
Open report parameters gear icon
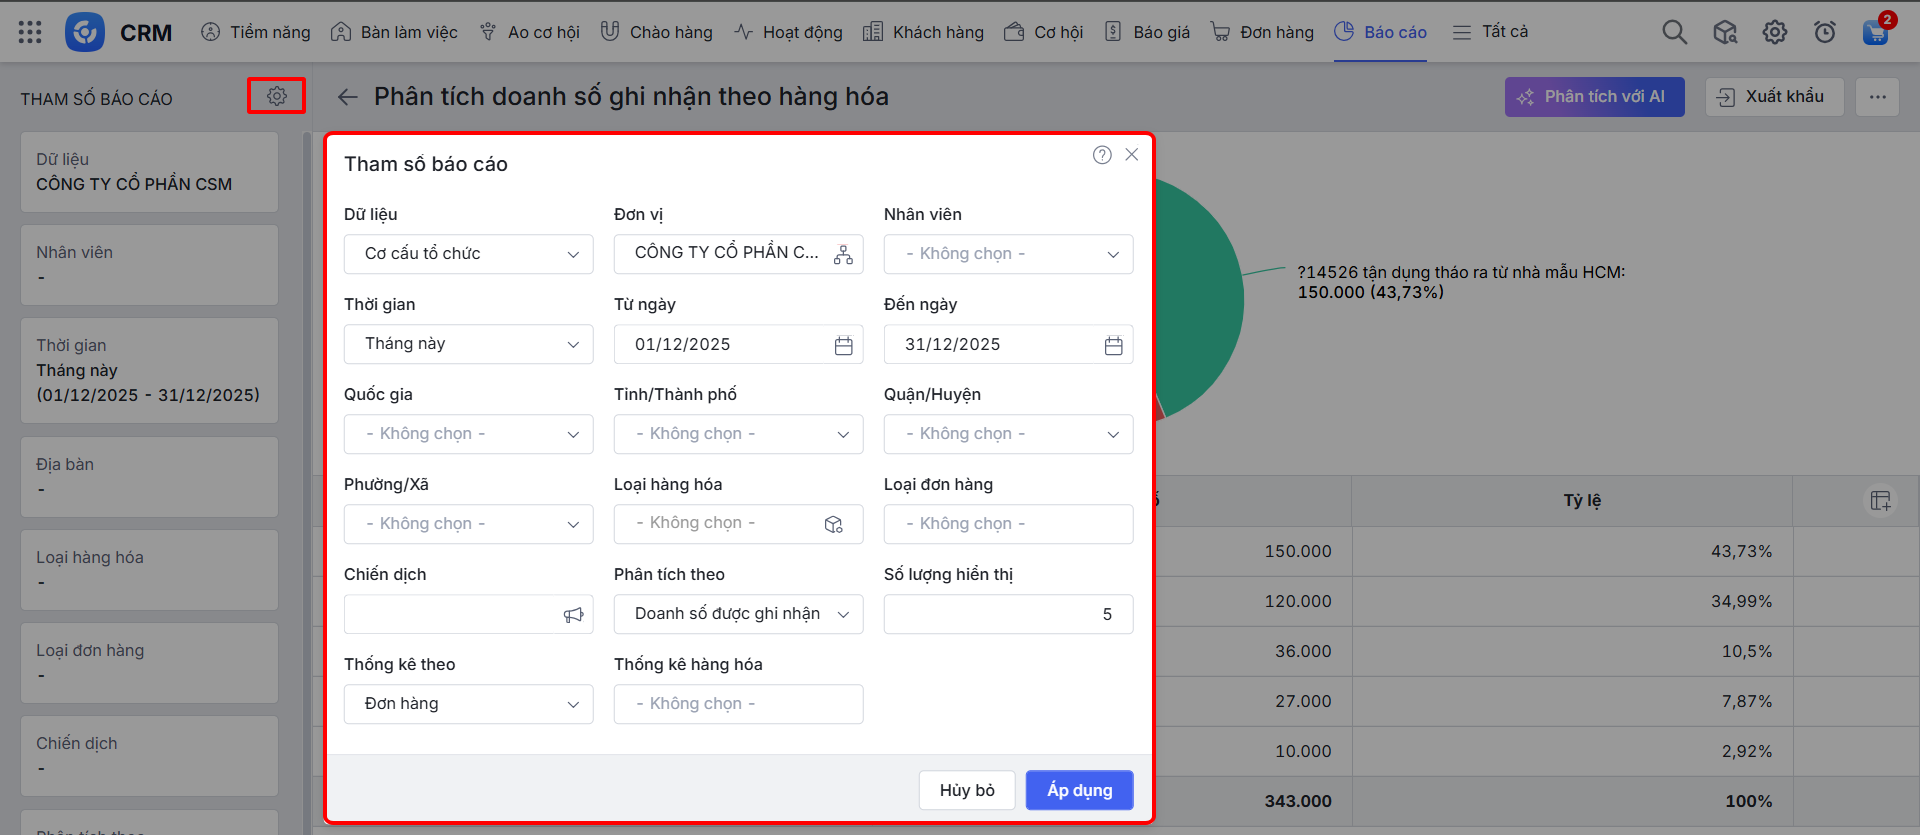[x=277, y=96]
